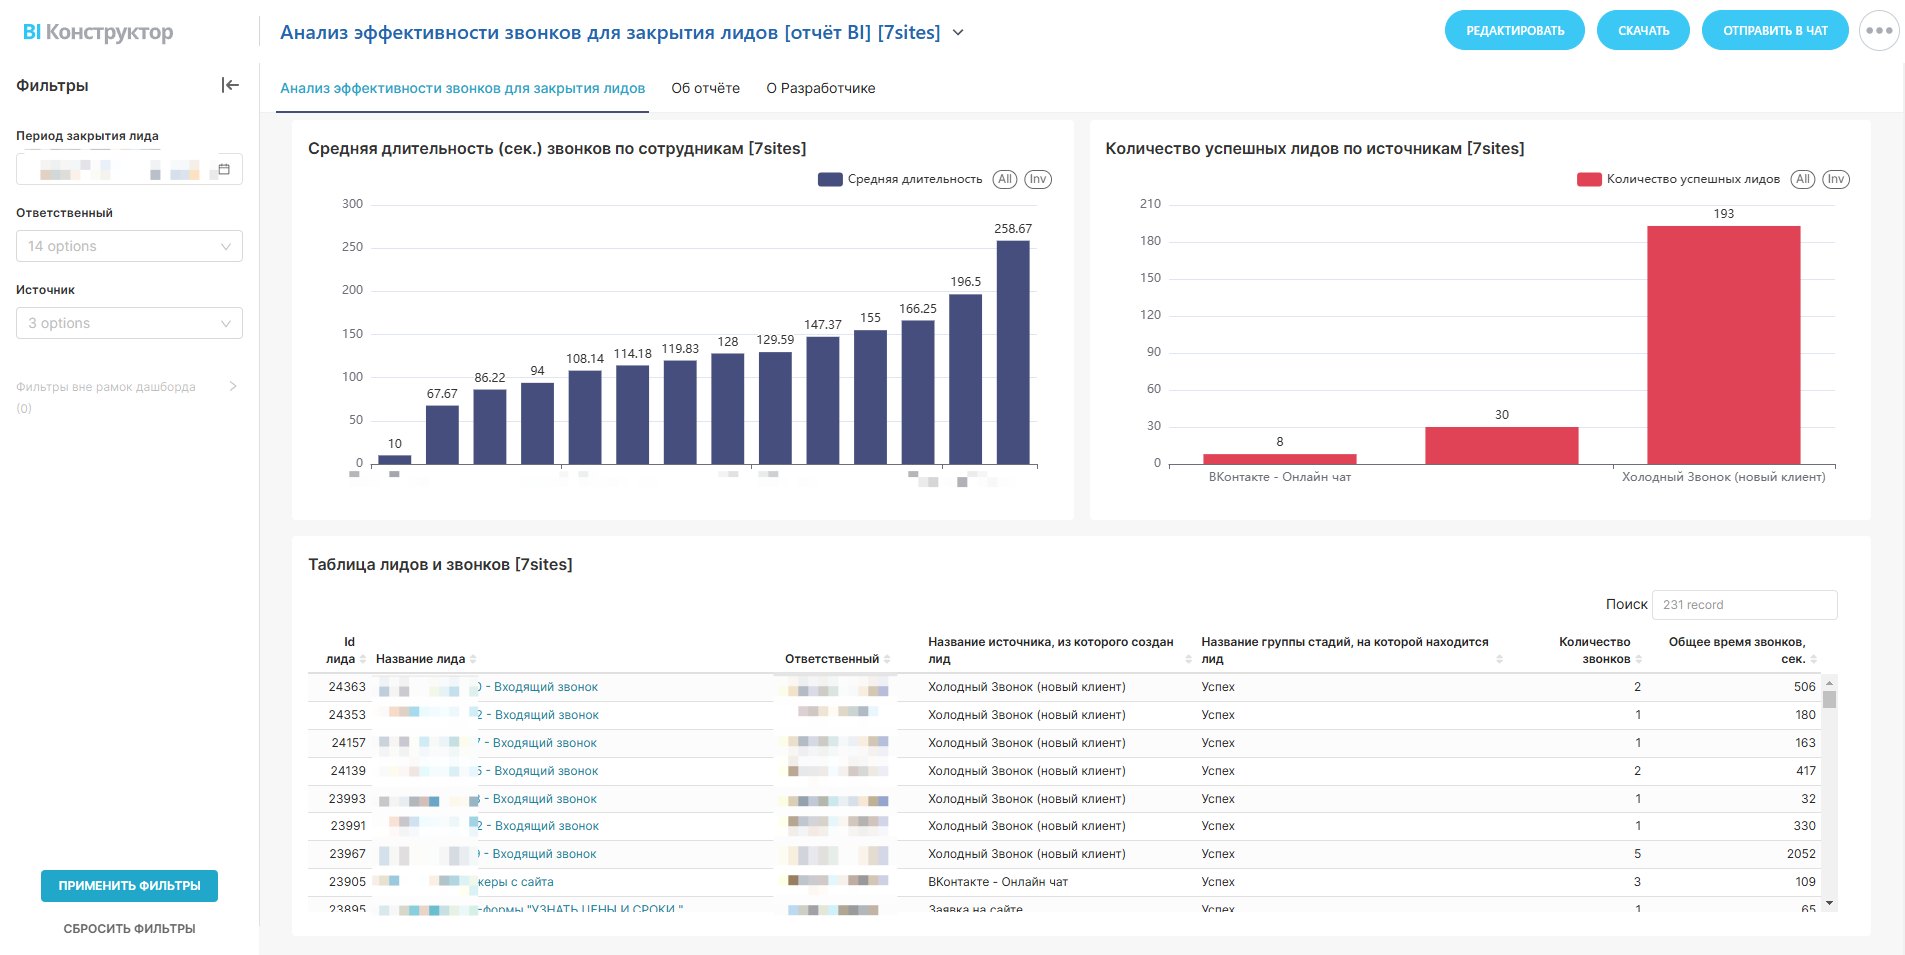Click the СКАЧАТЬ button
The width and height of the screenshot is (1905, 955).
[1644, 30]
